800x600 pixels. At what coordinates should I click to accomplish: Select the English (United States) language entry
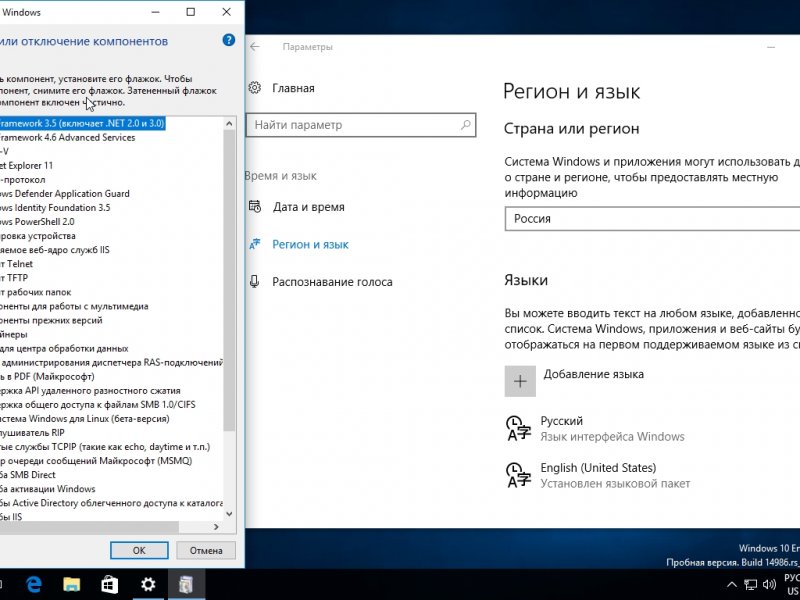tap(598, 476)
